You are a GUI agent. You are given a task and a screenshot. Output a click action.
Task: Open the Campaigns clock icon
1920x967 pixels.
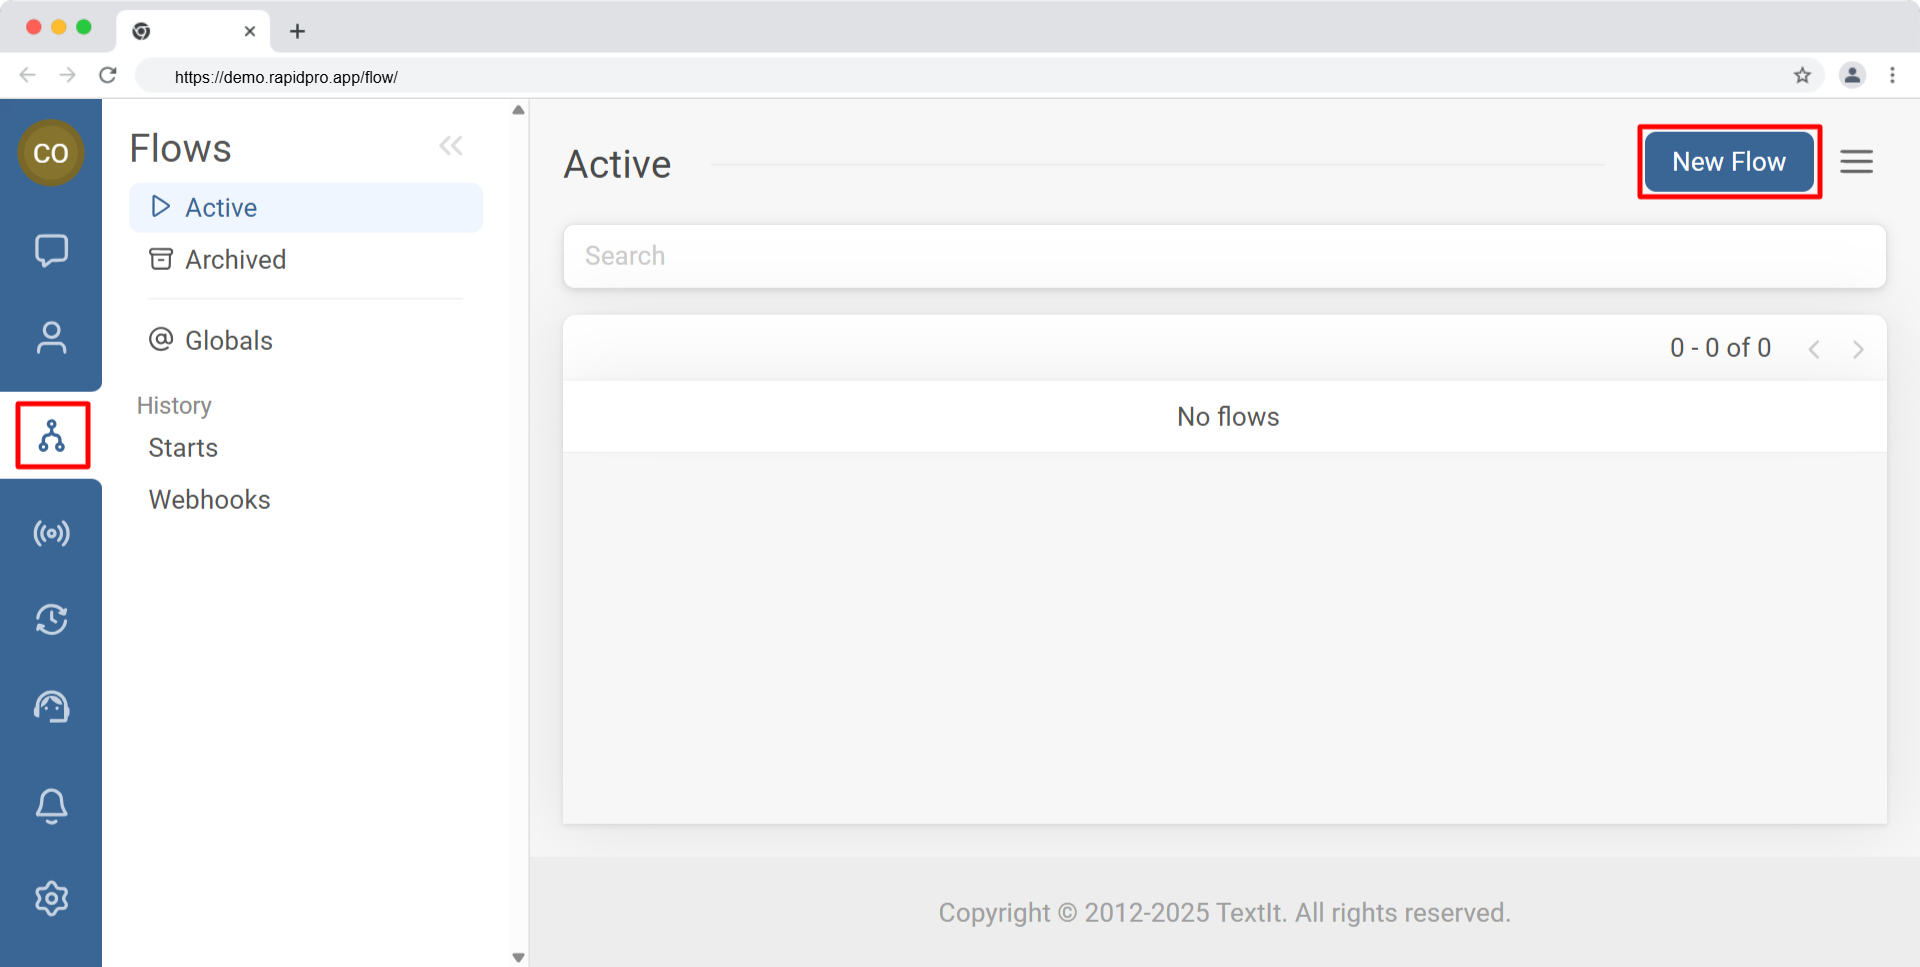(x=51, y=620)
